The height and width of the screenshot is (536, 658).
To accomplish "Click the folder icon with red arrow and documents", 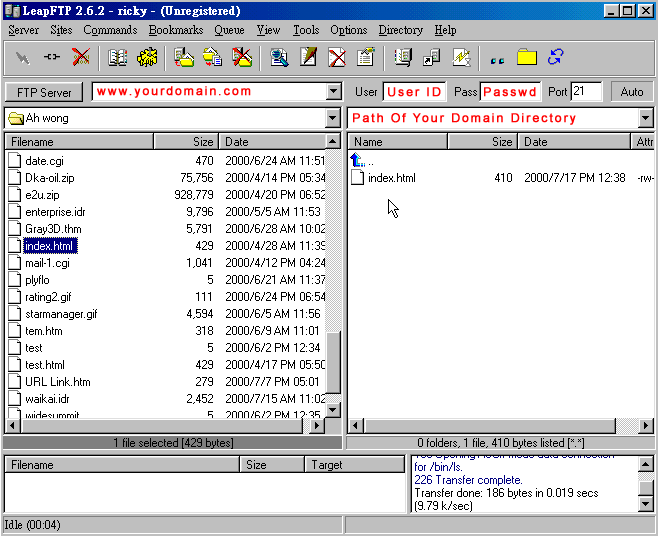I will (x=212, y=58).
